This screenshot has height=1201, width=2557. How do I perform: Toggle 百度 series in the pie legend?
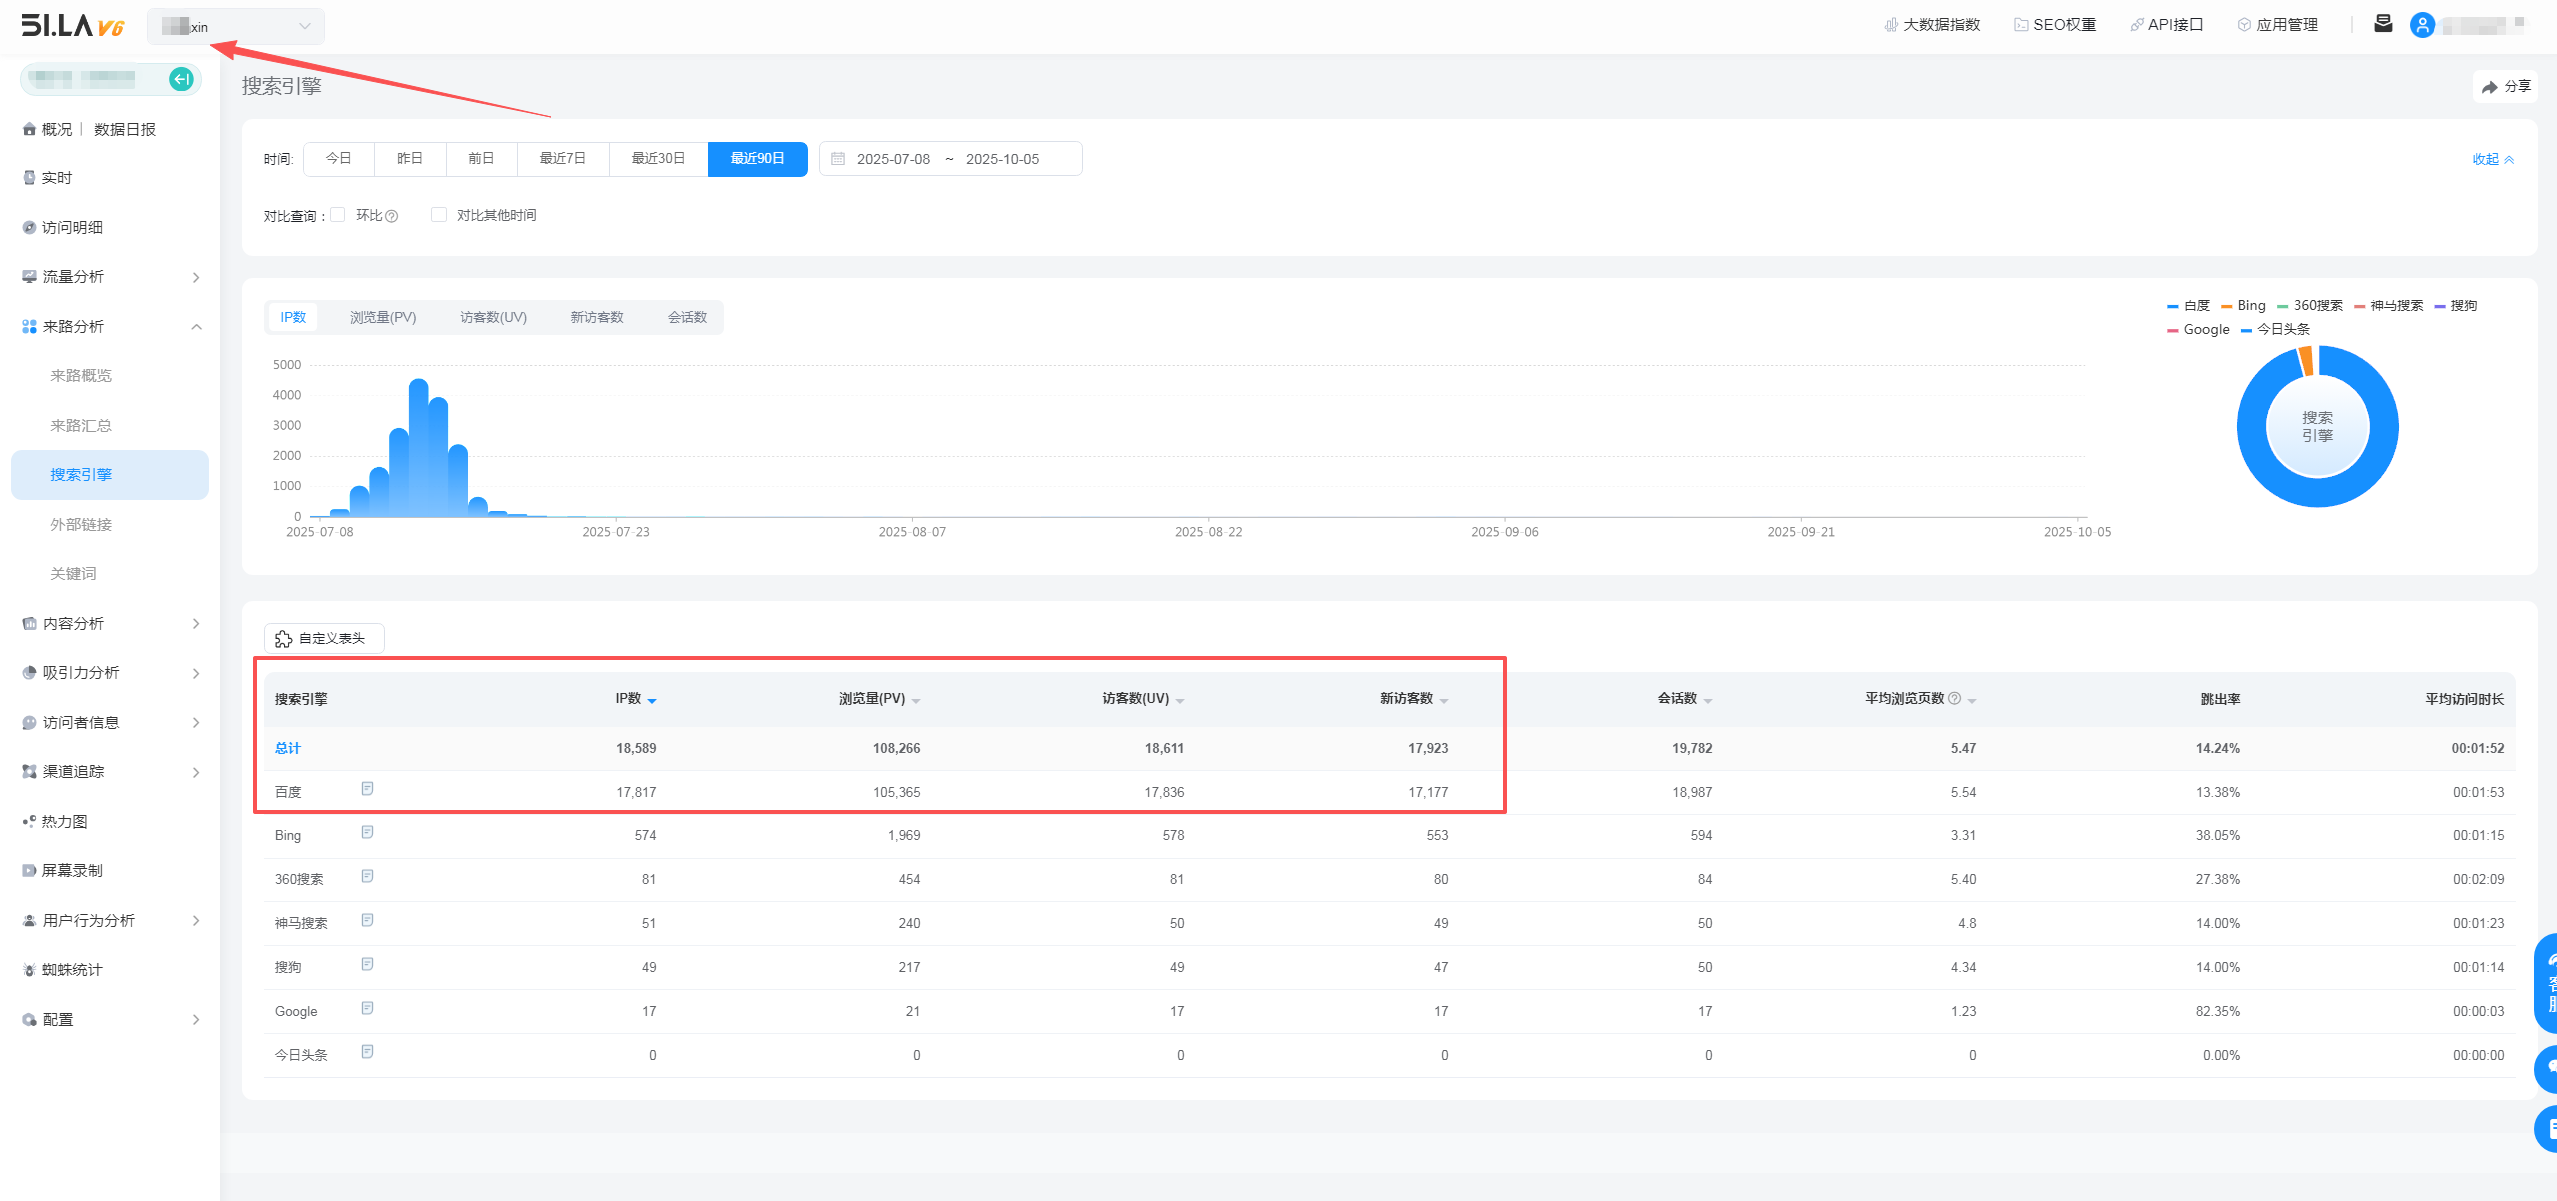pos(2188,306)
